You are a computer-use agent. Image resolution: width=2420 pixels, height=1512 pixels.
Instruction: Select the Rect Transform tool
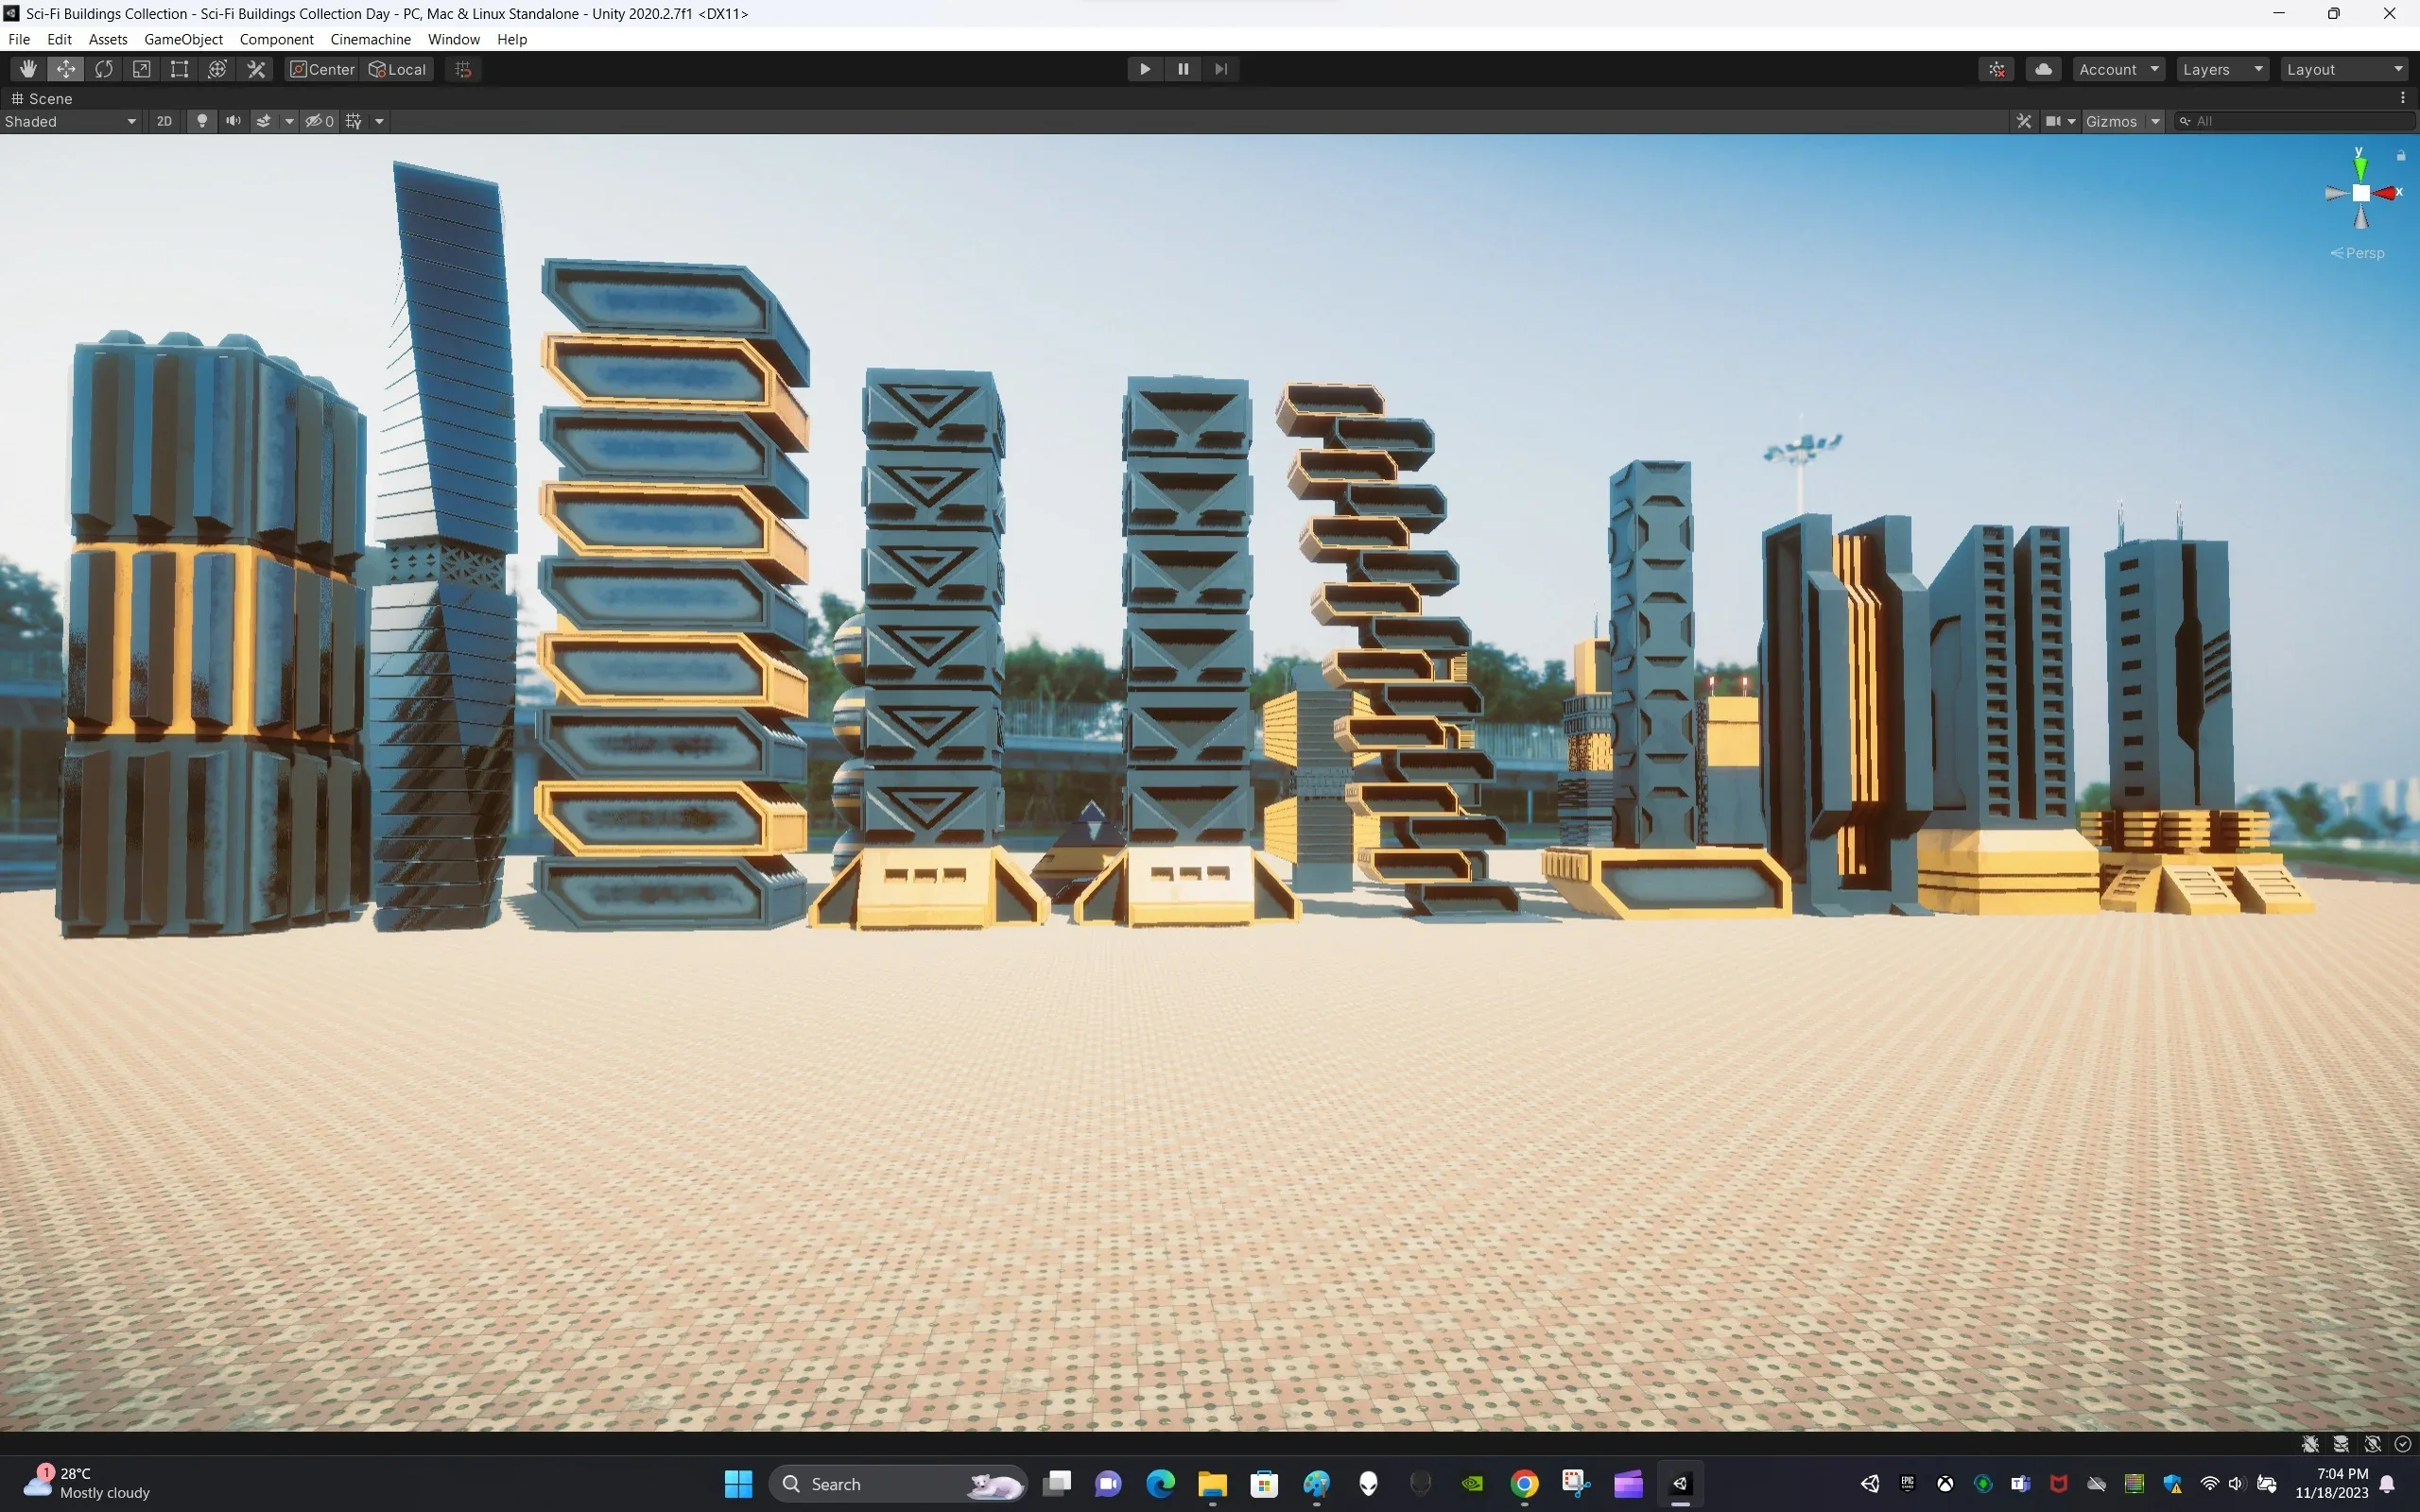tap(179, 69)
